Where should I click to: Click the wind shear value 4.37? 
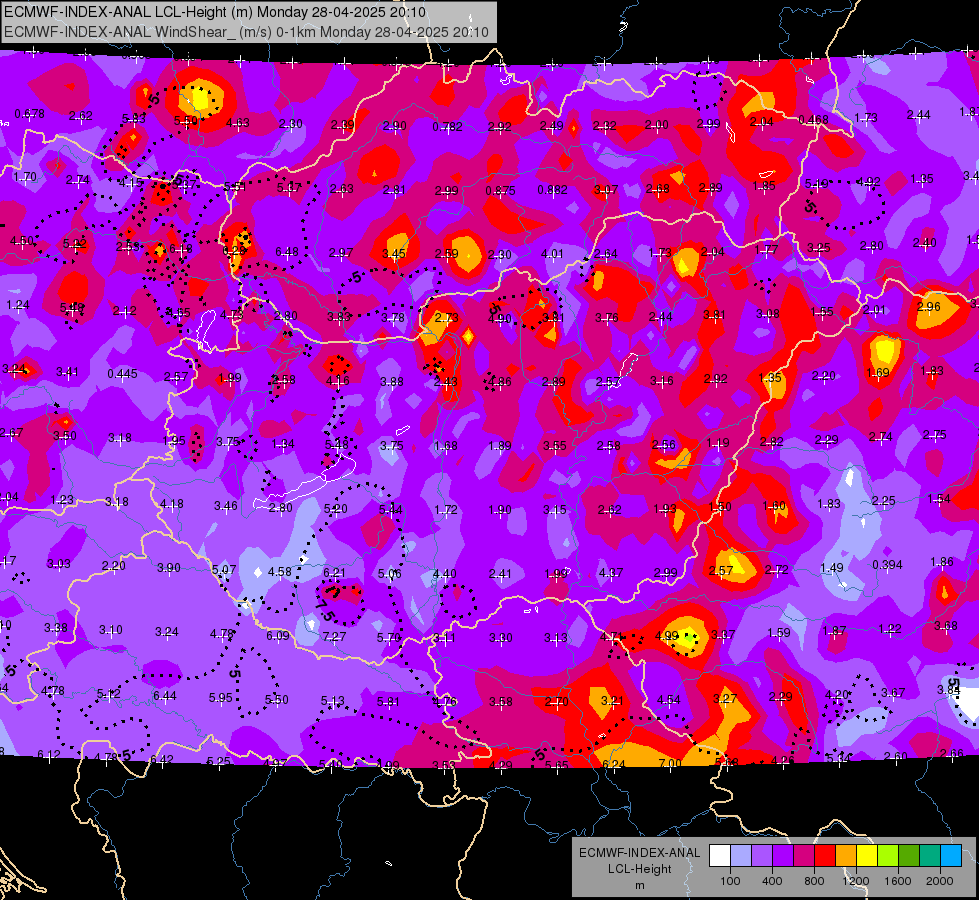pyautogui.click(x=611, y=572)
